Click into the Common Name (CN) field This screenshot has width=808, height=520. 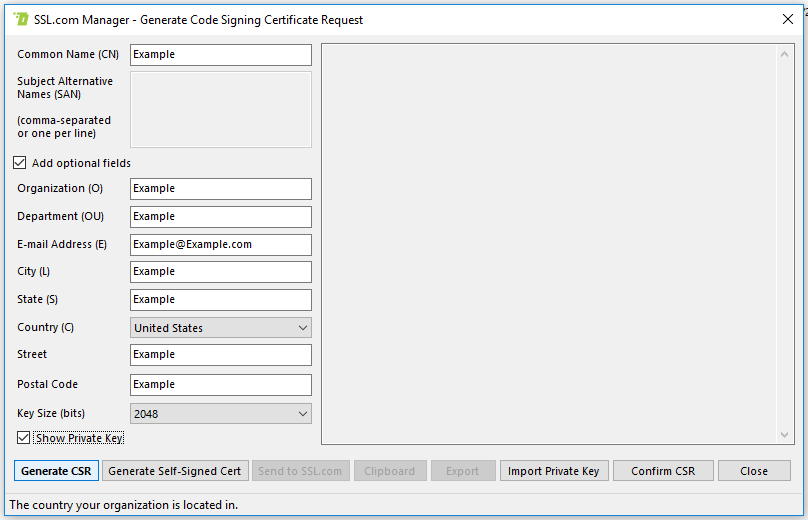click(x=221, y=55)
